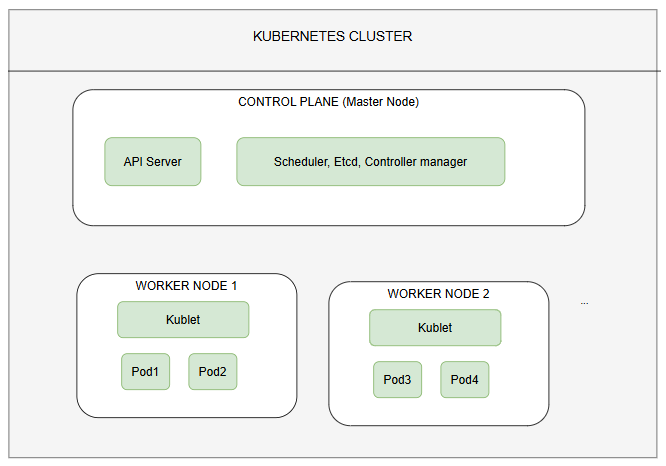Click the KUBERNETES CLUSTER title text
The width and height of the screenshot is (666, 466).
[333, 37]
